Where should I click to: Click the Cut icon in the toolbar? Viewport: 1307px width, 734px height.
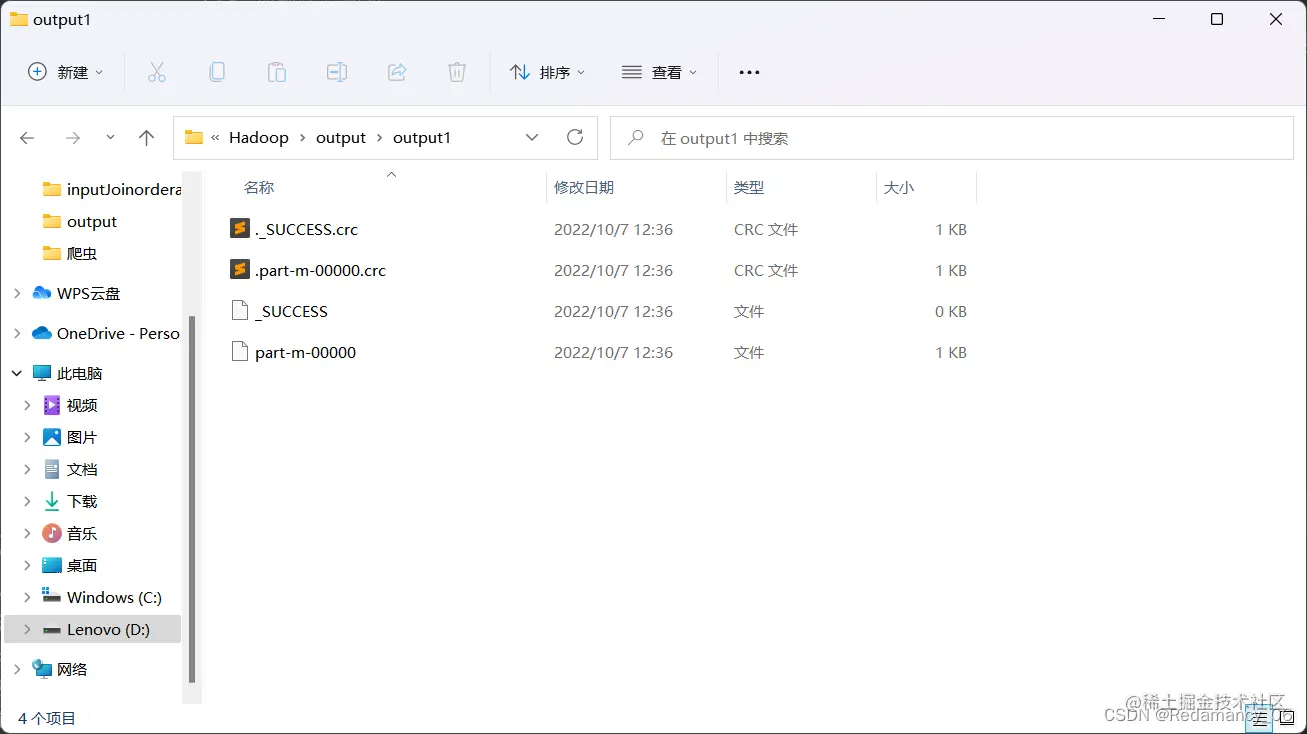click(x=156, y=71)
